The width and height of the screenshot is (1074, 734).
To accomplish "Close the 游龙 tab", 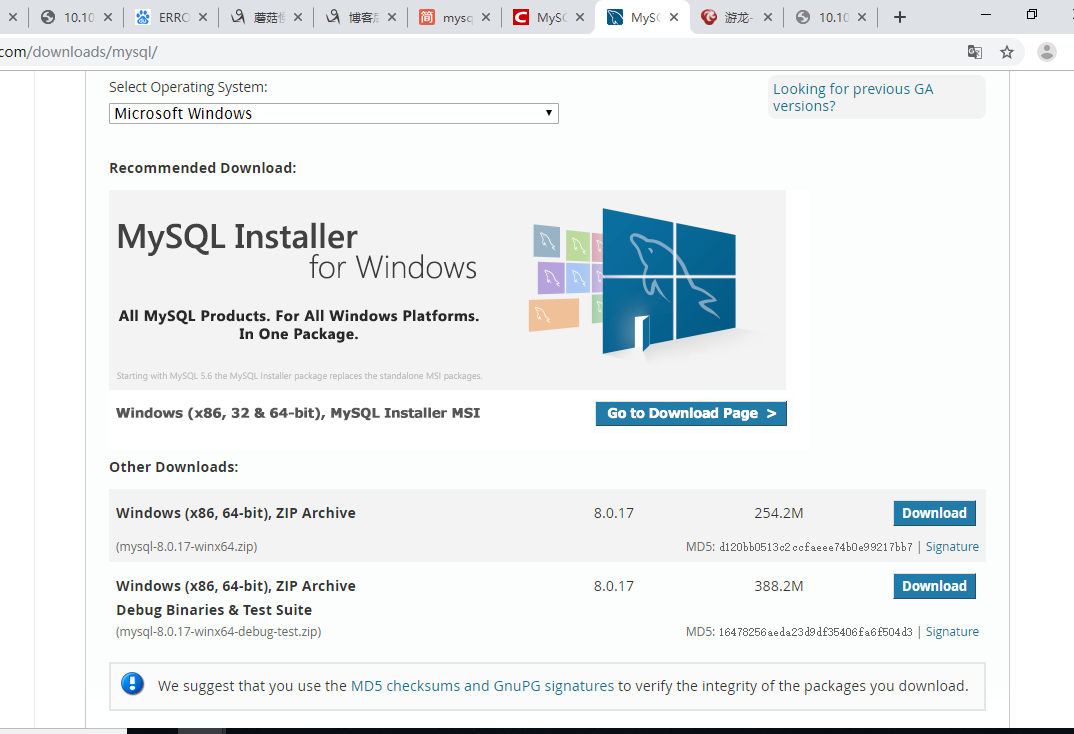I will coord(768,17).
